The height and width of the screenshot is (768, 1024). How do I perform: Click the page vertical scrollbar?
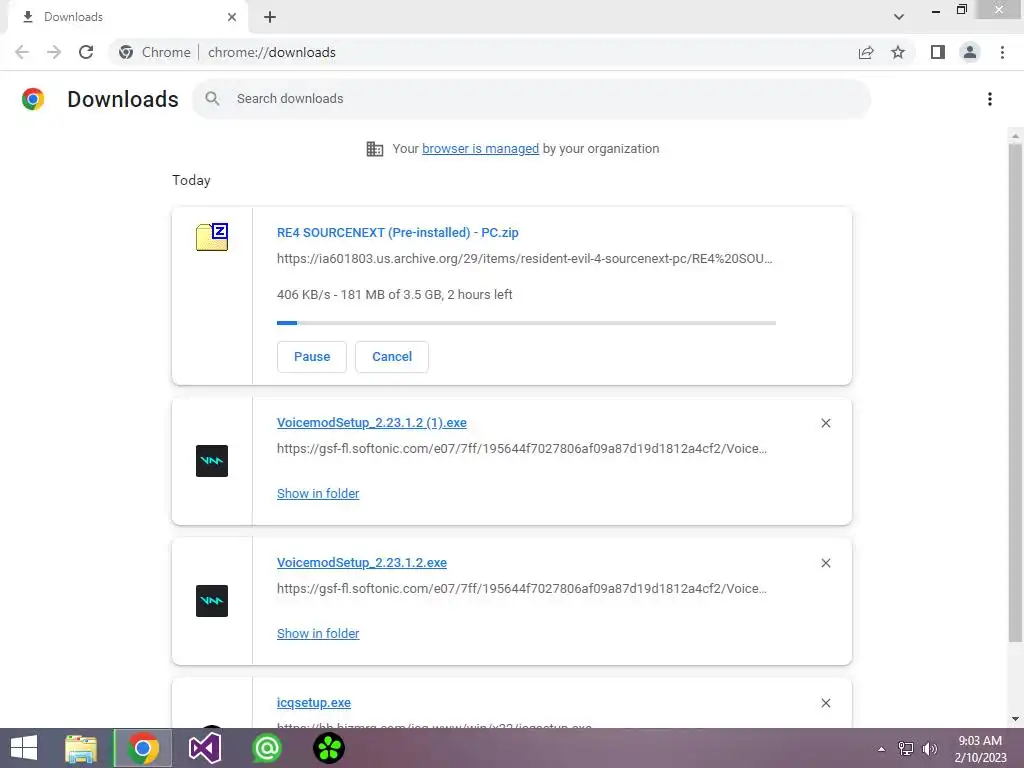pyautogui.click(x=1015, y=392)
